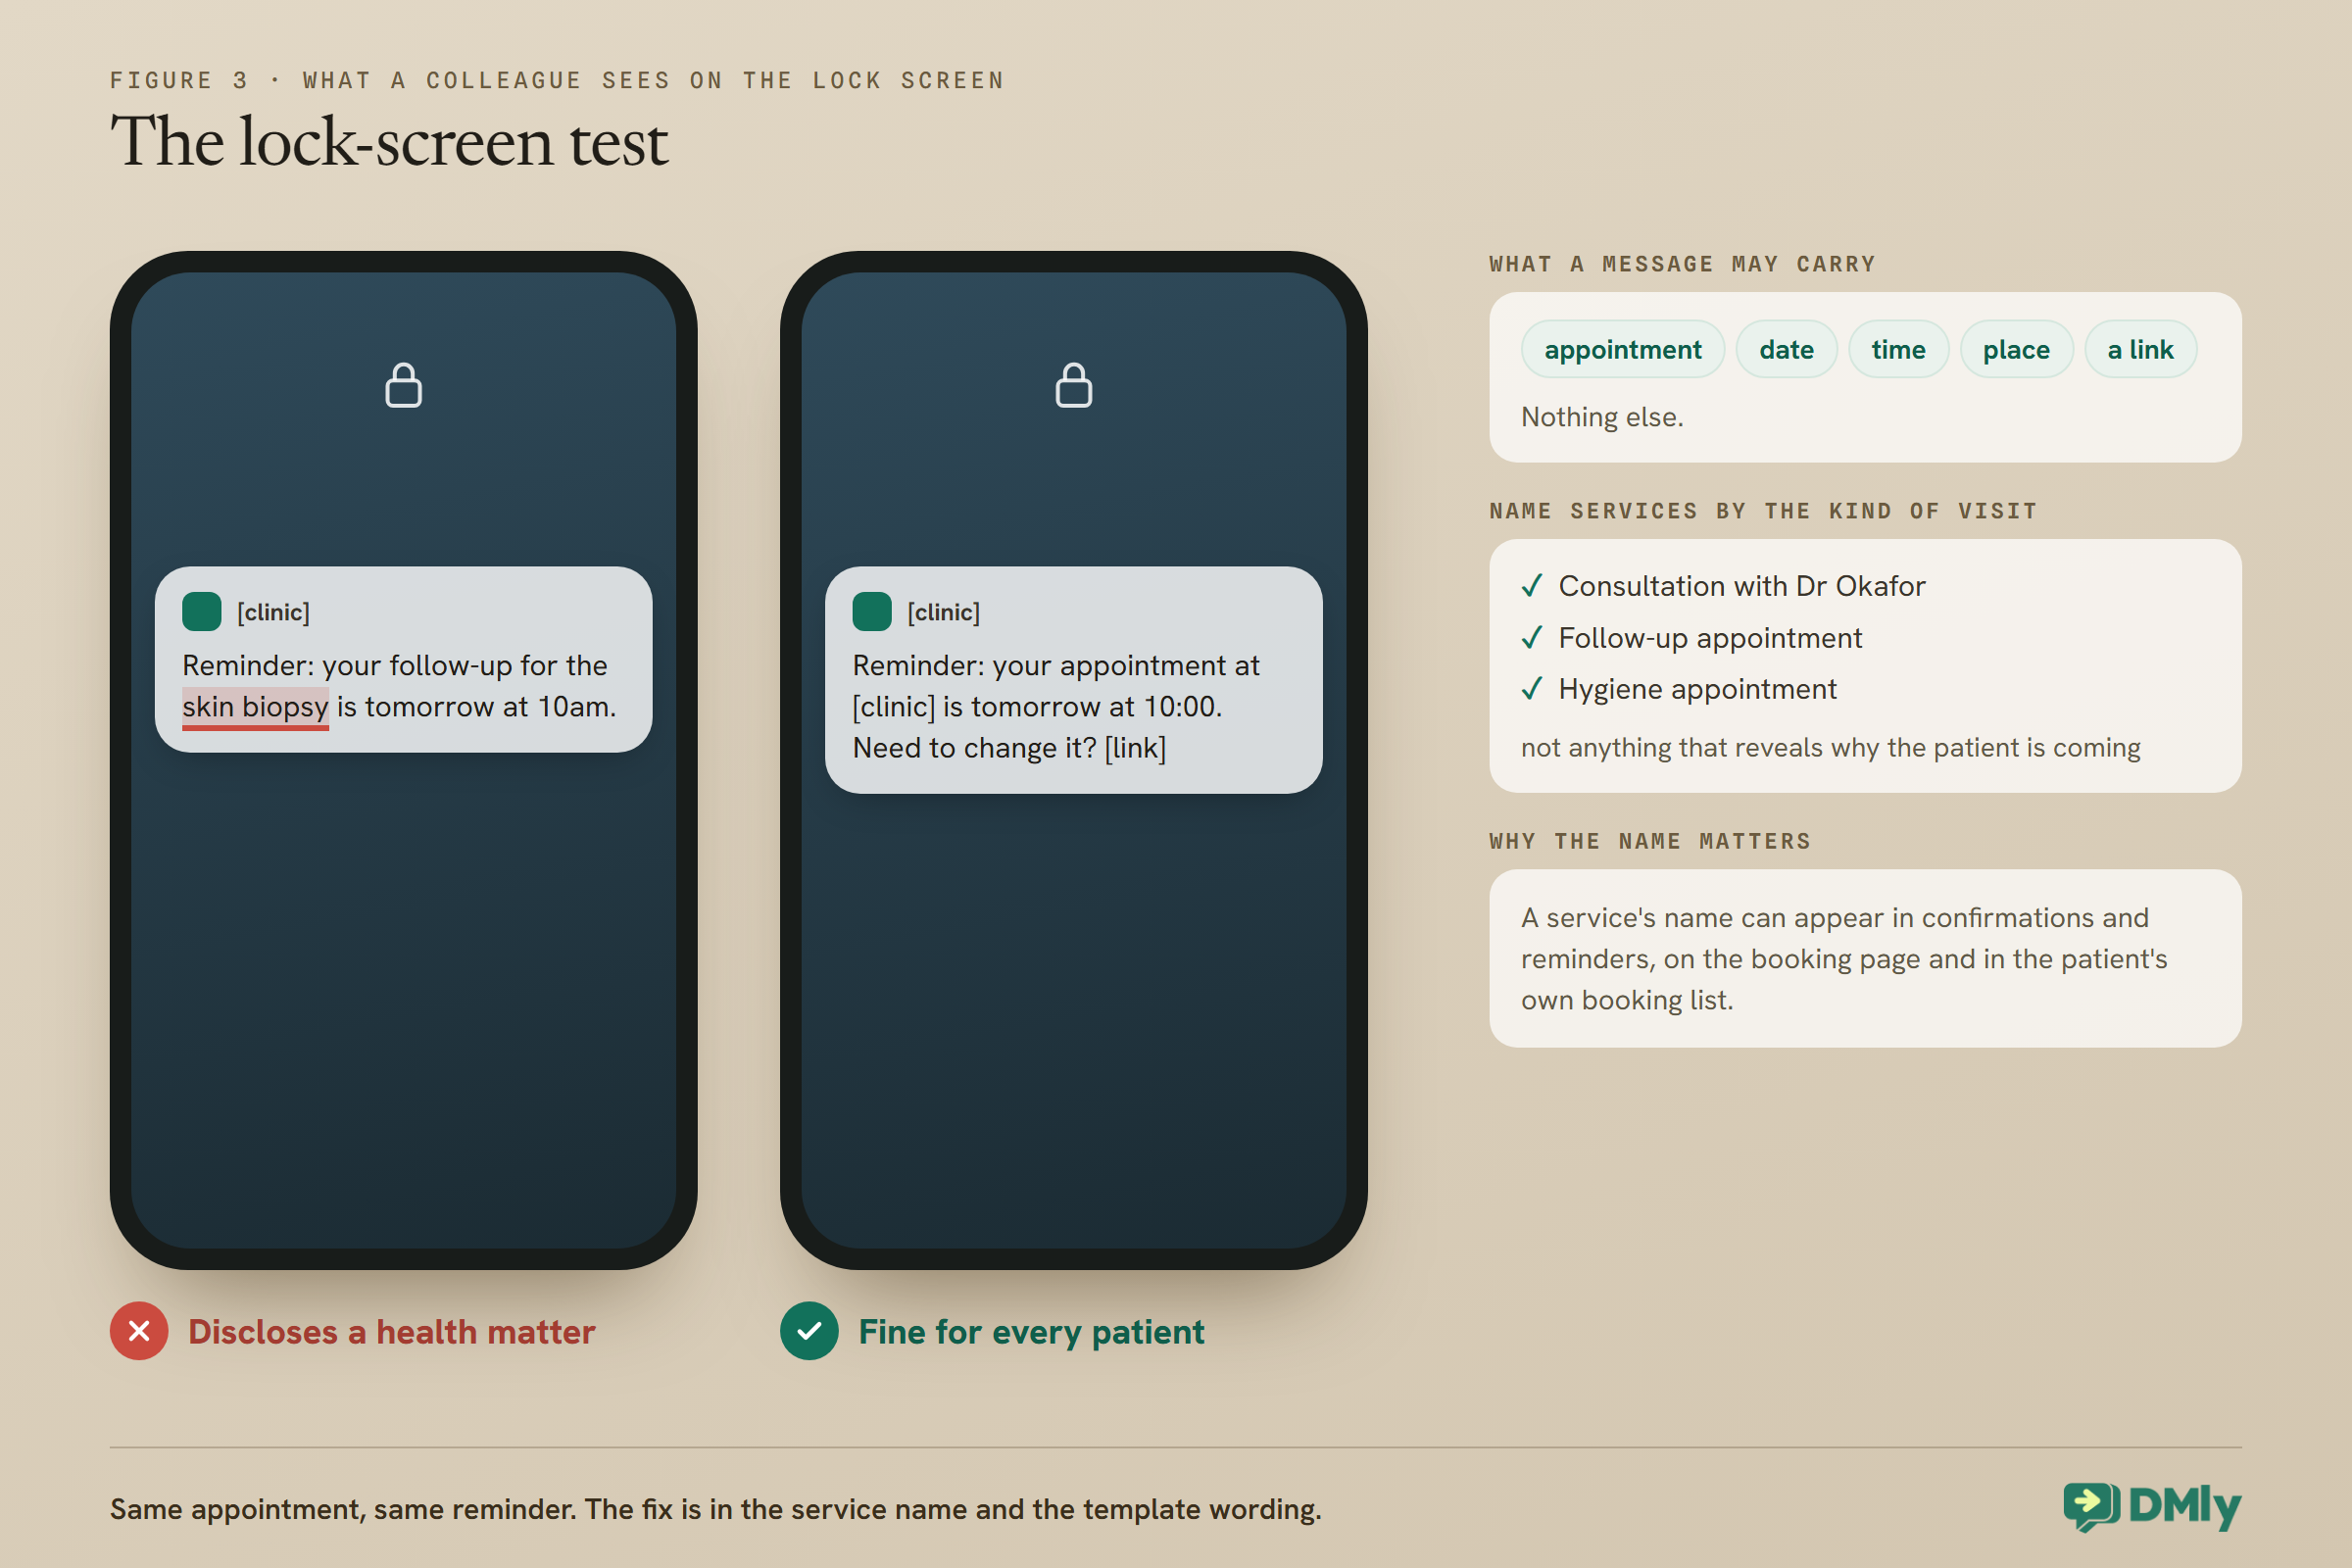Select the a link chip
The height and width of the screenshot is (1568, 2352).
2140,349
